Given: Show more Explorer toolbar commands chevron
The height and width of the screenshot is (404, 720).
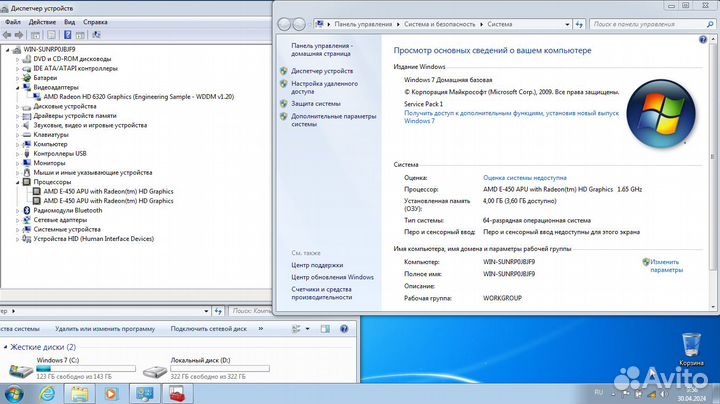Looking at the screenshot, I should 261,329.
